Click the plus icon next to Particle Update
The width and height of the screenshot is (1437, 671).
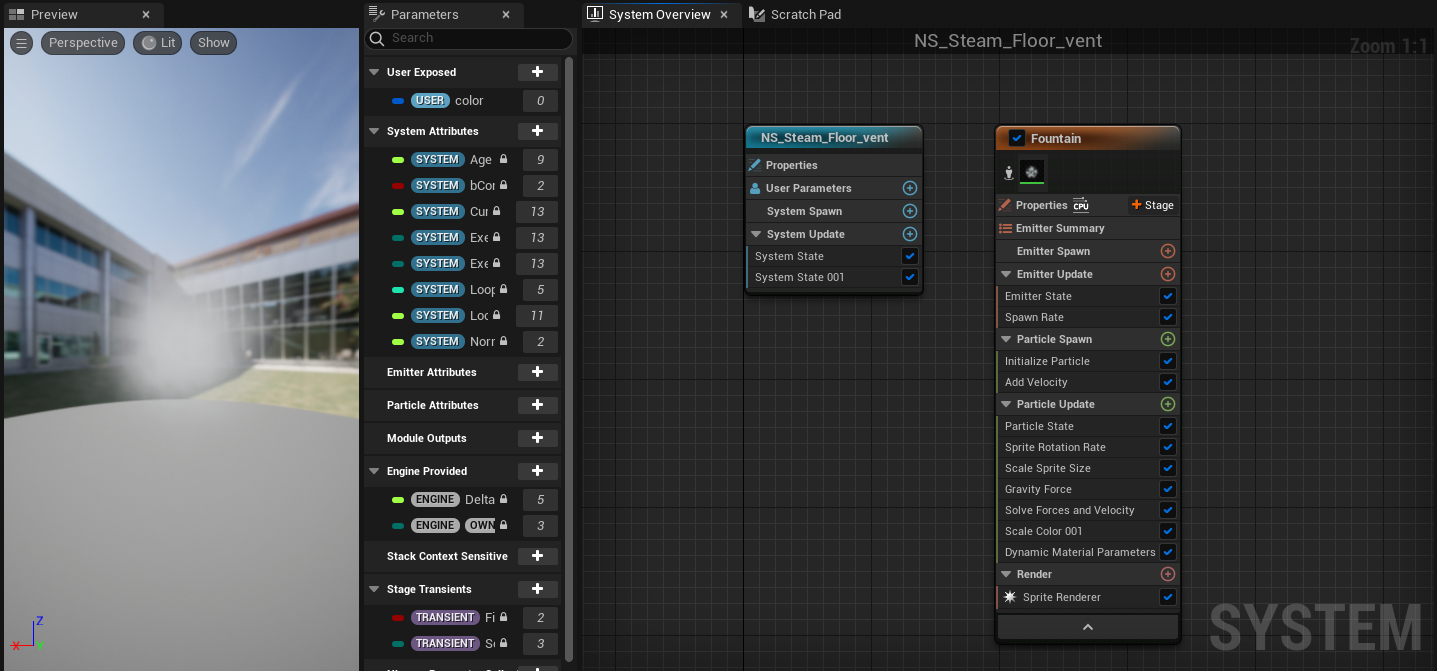click(x=1167, y=404)
